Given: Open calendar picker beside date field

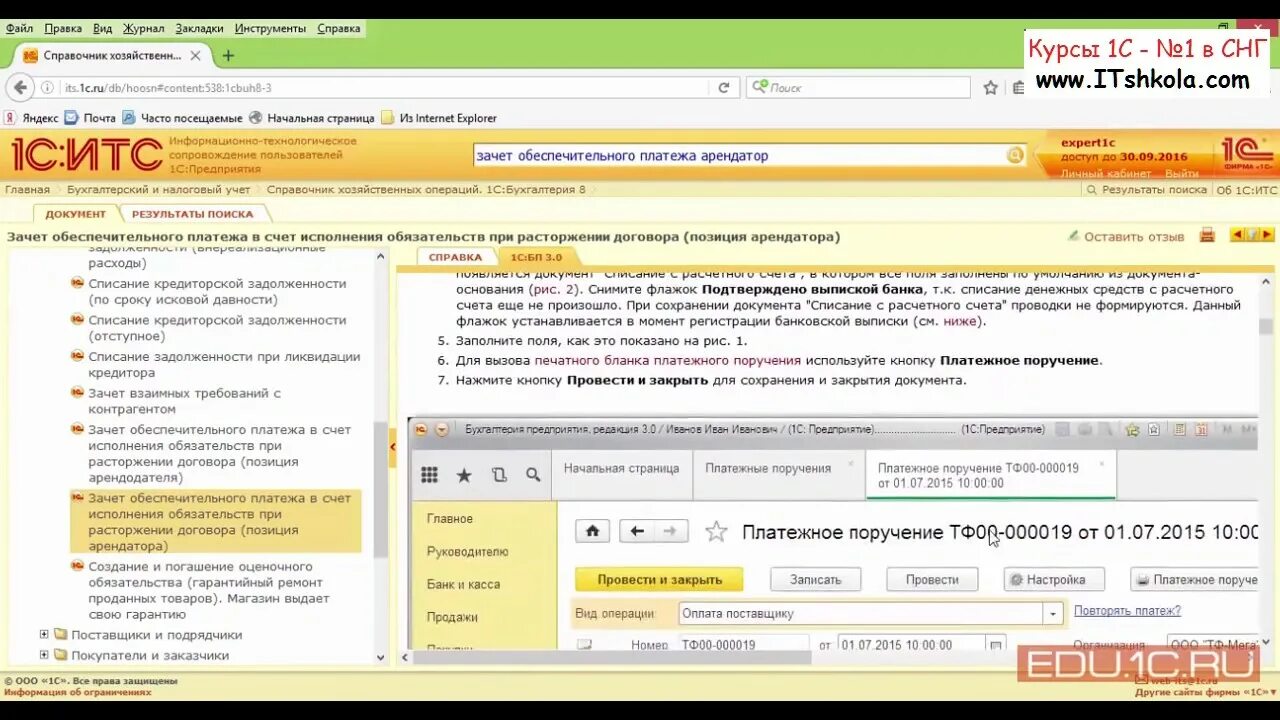Looking at the screenshot, I should (995, 645).
